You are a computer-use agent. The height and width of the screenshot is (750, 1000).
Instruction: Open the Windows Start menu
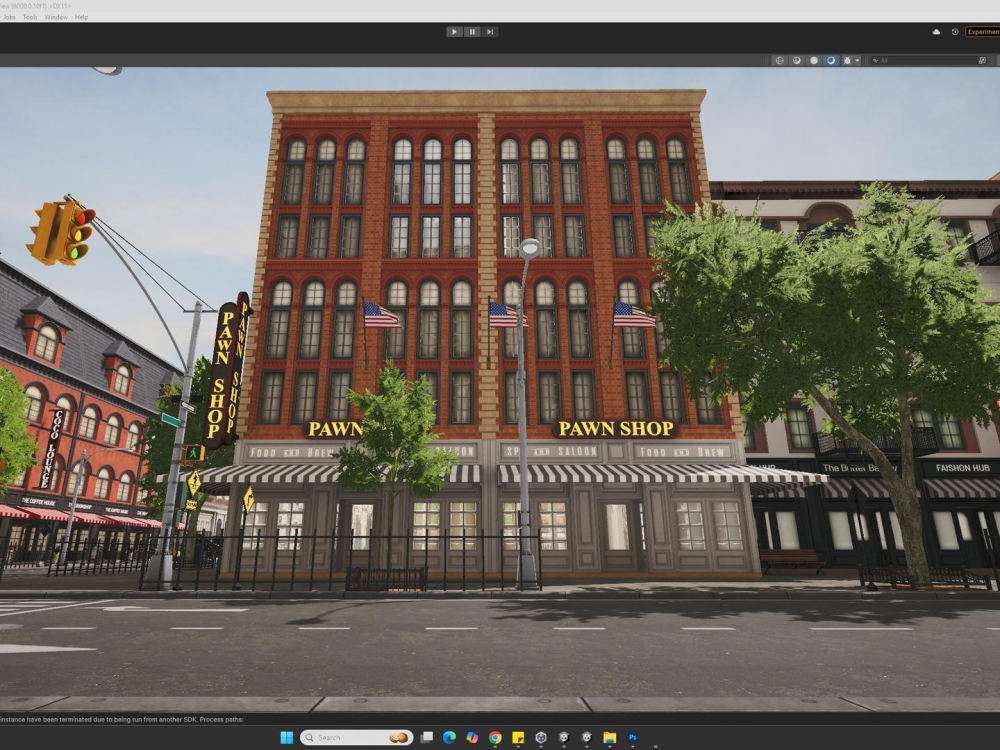pos(287,737)
